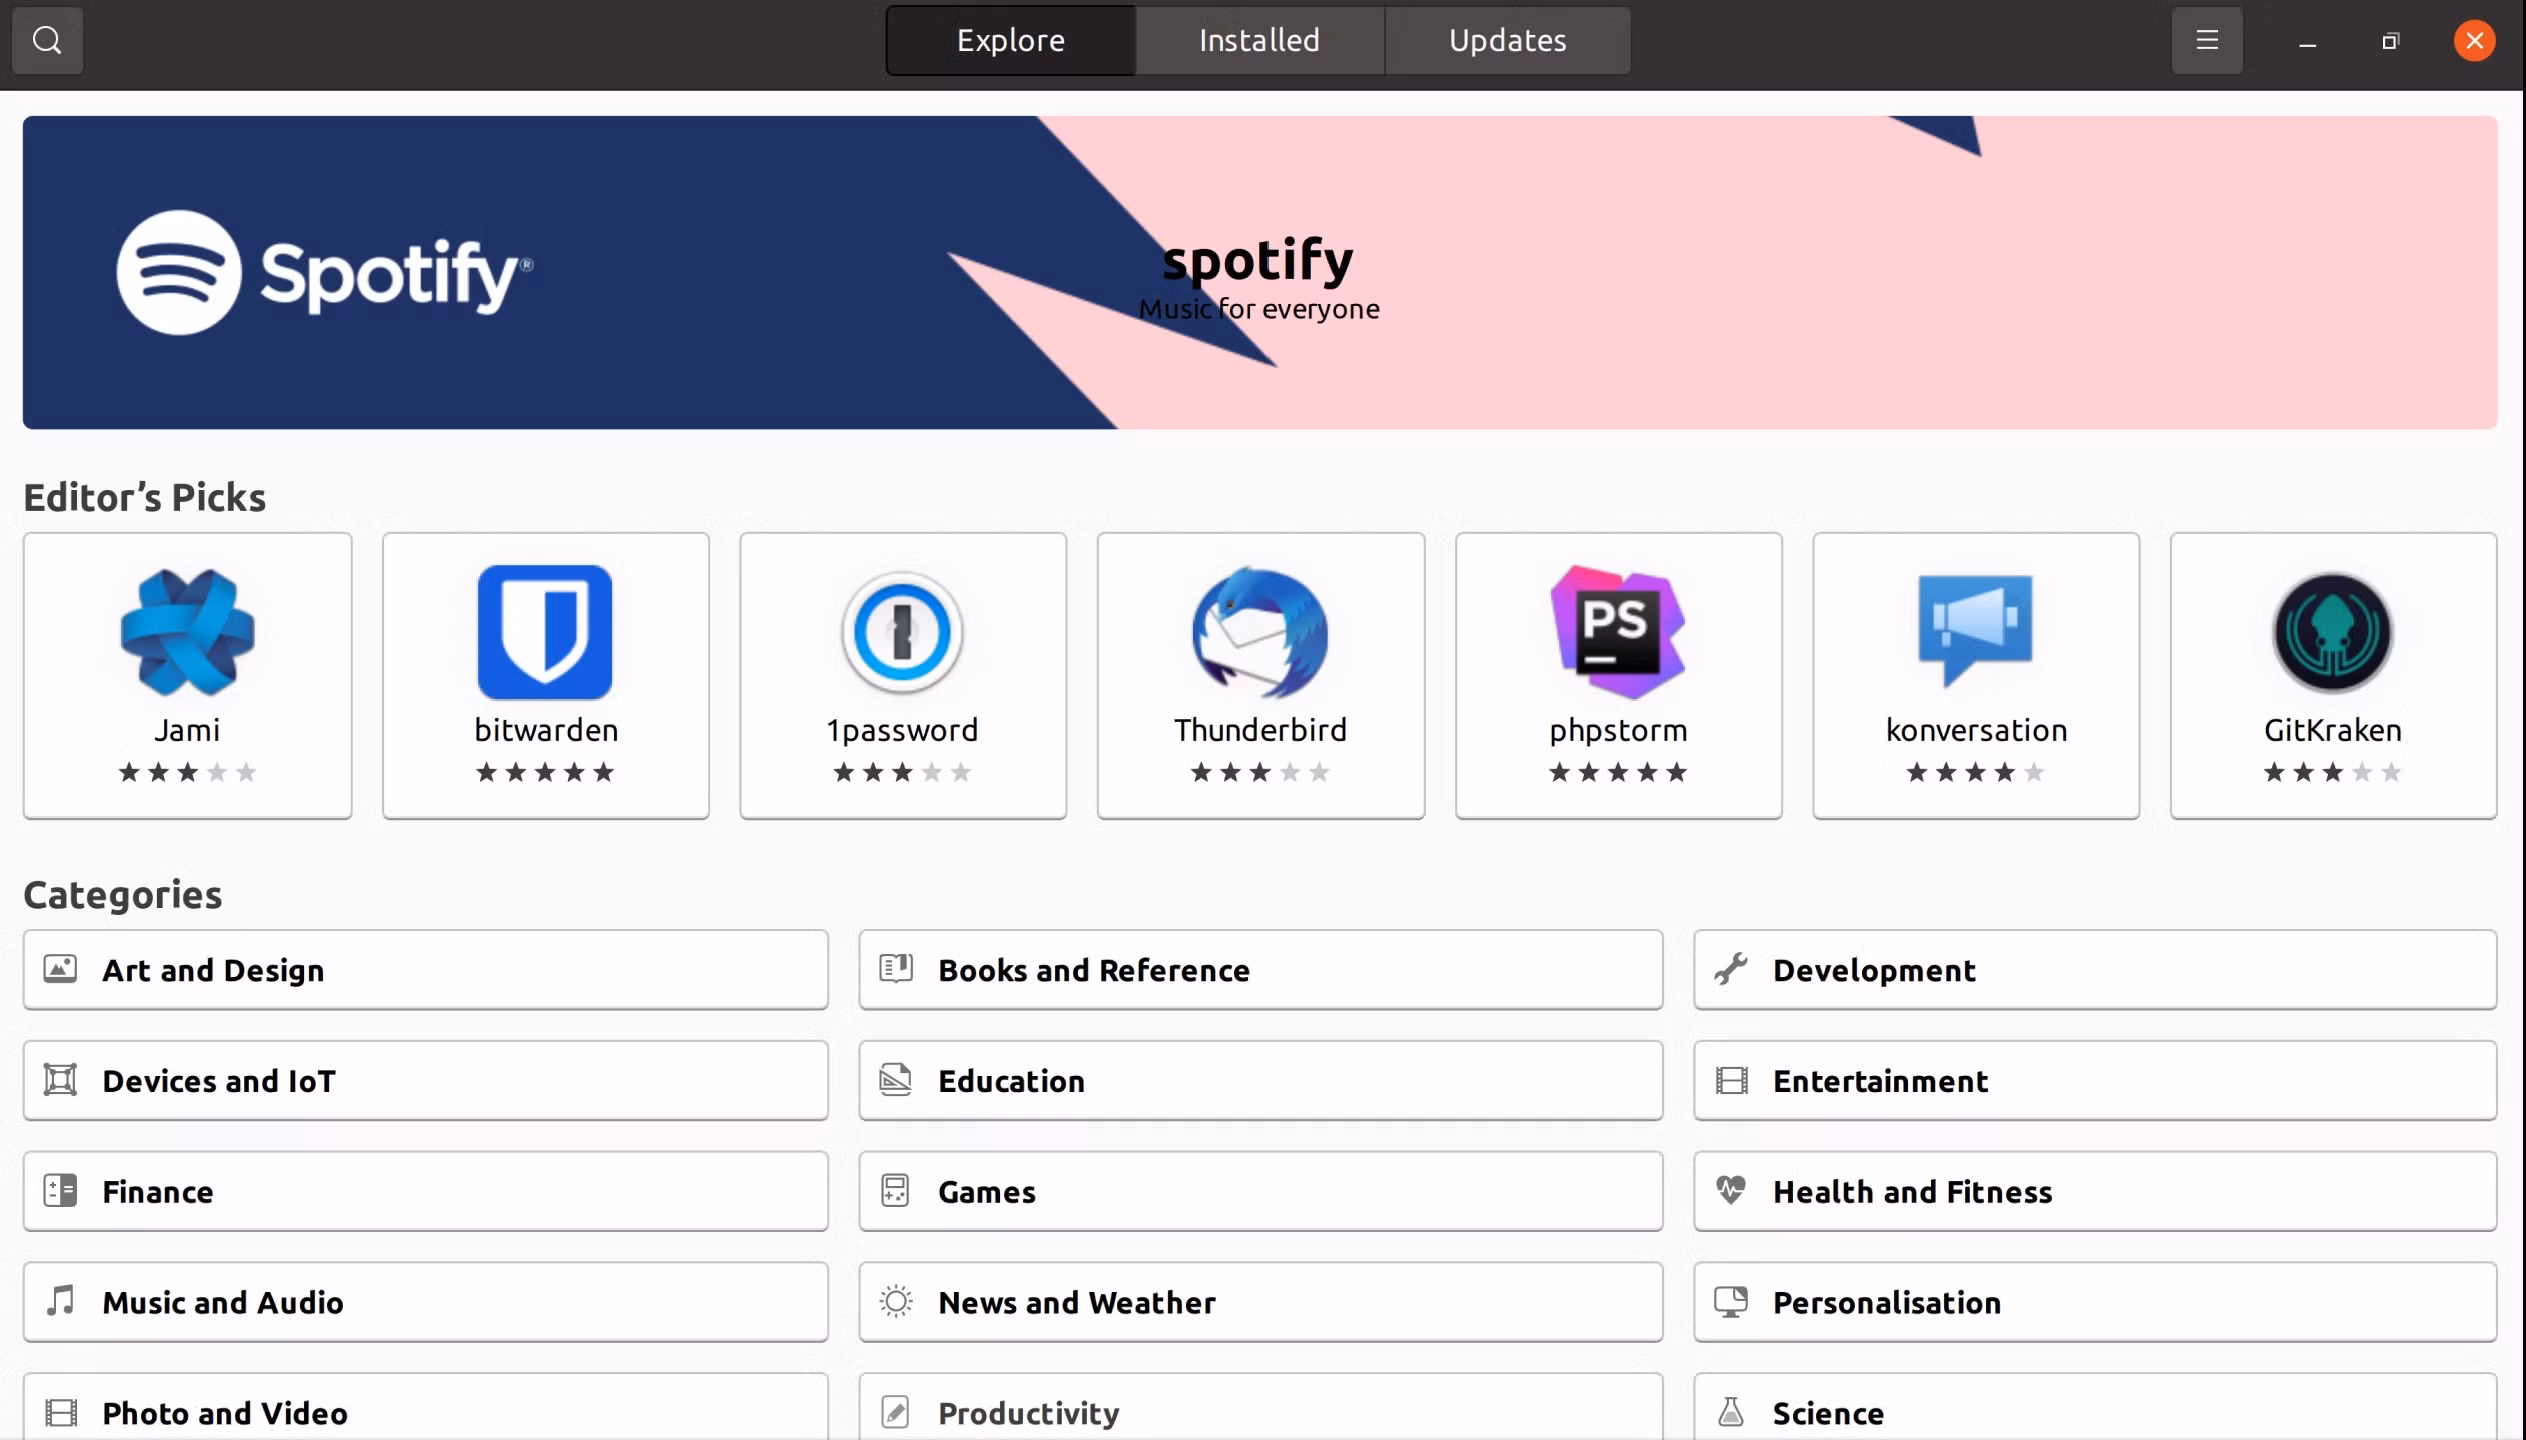Open the Books and Reference category
The image size is (2526, 1440).
1260,970
